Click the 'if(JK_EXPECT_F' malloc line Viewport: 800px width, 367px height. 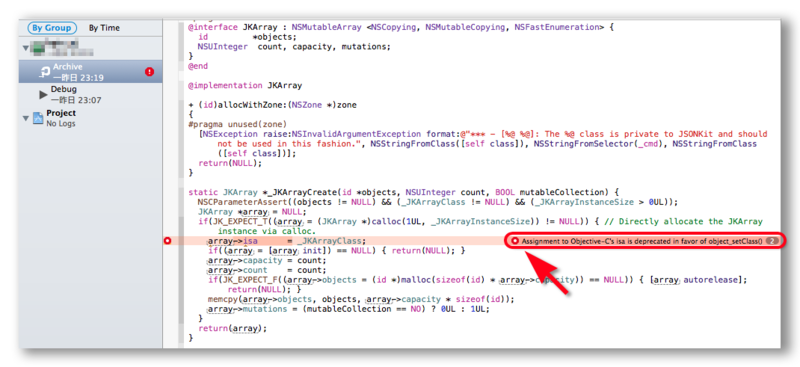tap(477, 280)
